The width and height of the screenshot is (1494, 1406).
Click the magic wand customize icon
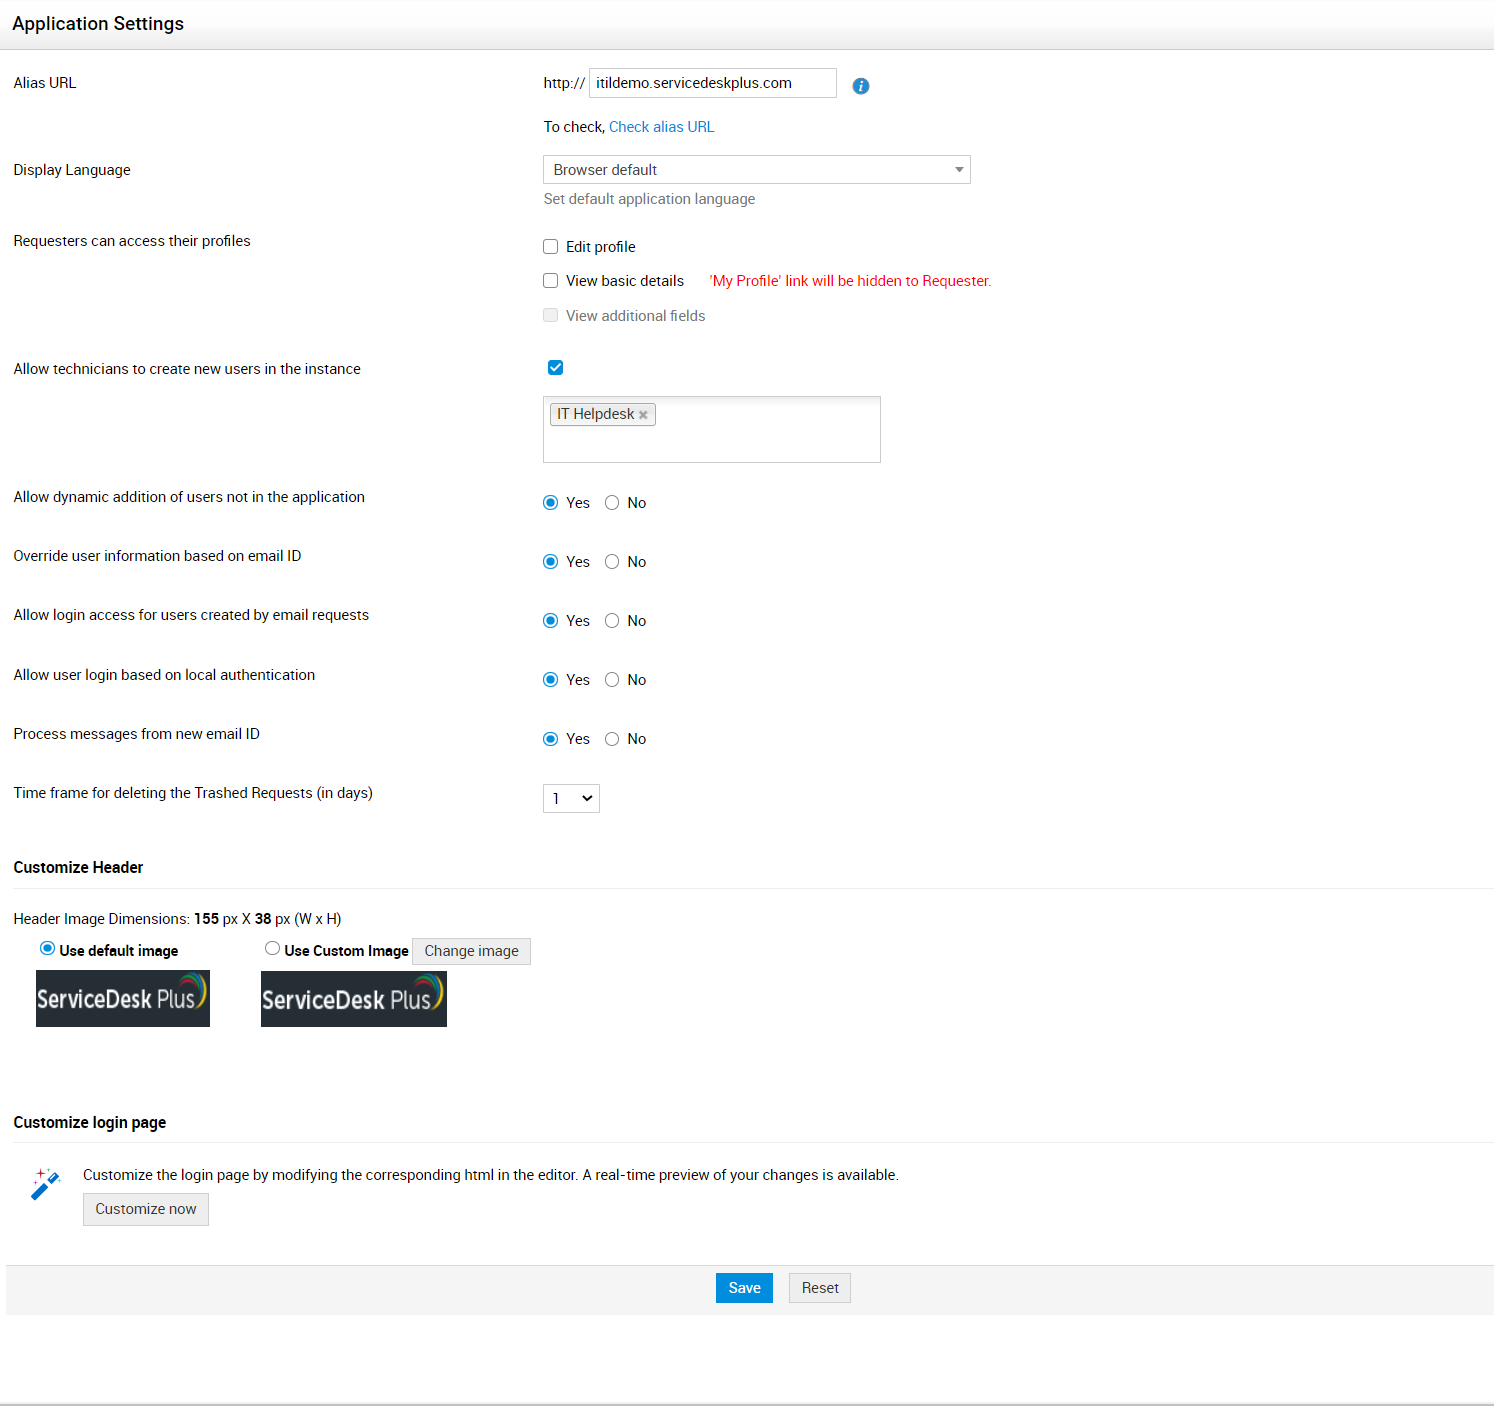(x=46, y=1184)
